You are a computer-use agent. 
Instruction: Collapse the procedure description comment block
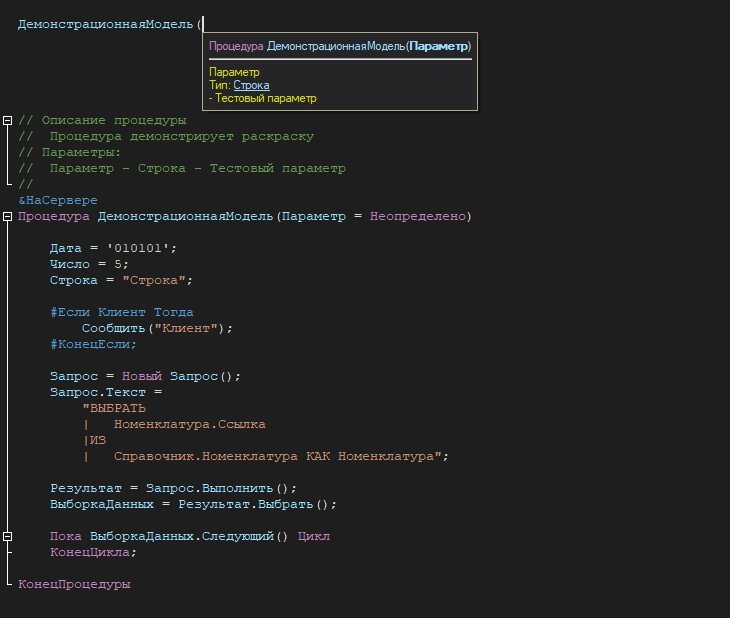coord(7,121)
